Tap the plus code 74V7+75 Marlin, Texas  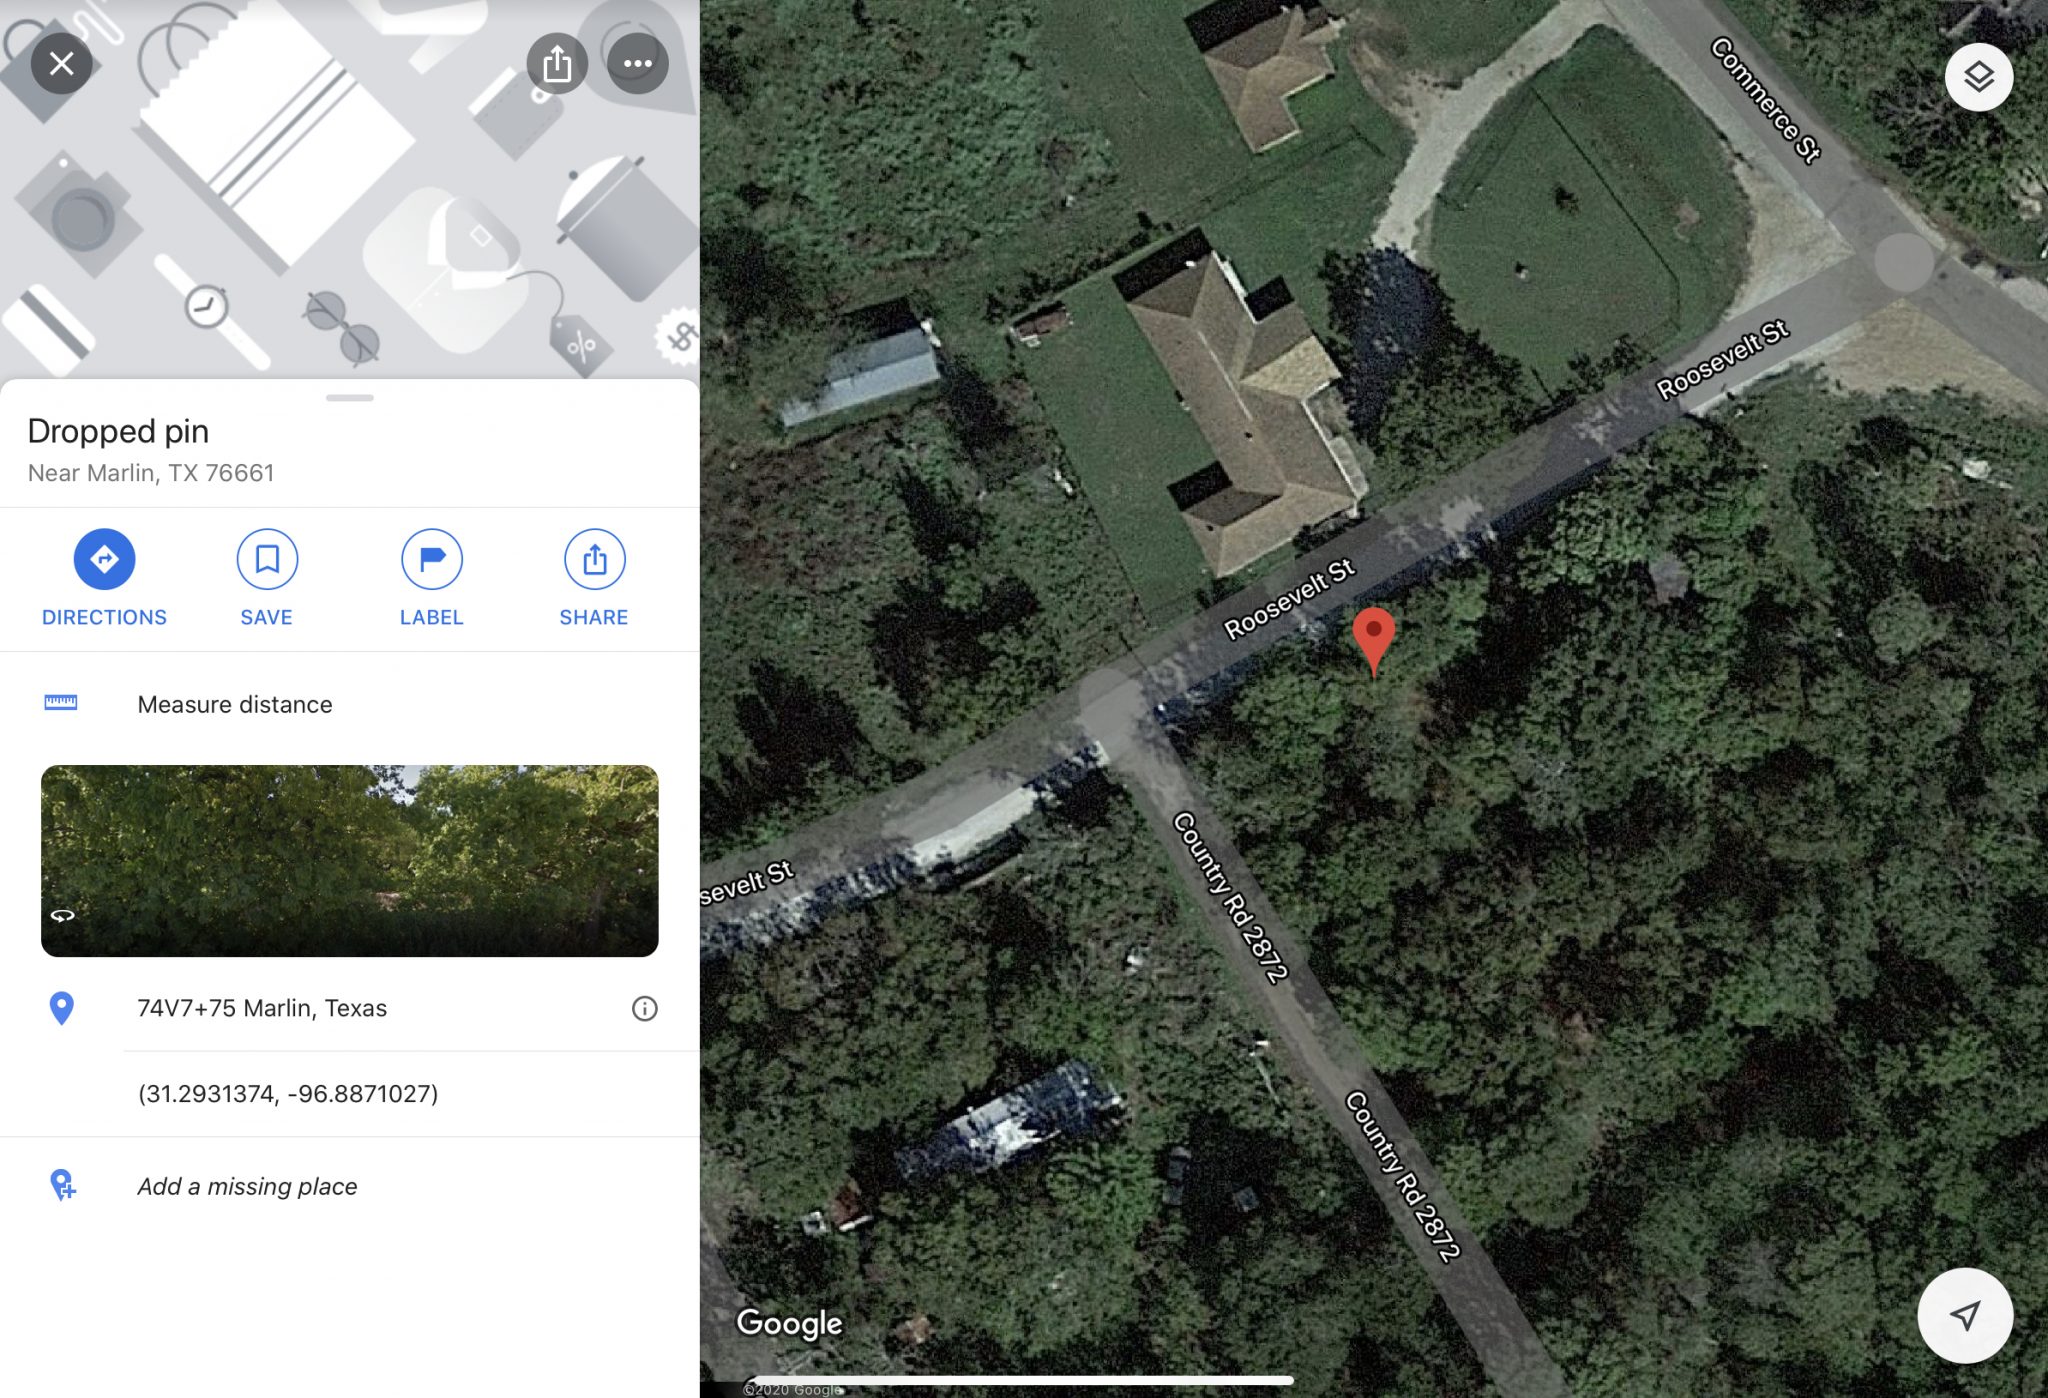pyautogui.click(x=262, y=1008)
